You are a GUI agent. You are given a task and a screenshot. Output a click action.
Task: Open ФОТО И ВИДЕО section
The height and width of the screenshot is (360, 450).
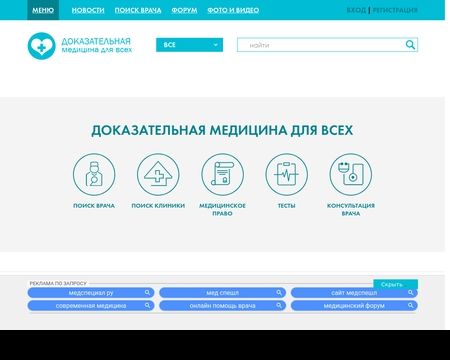pos(233,10)
